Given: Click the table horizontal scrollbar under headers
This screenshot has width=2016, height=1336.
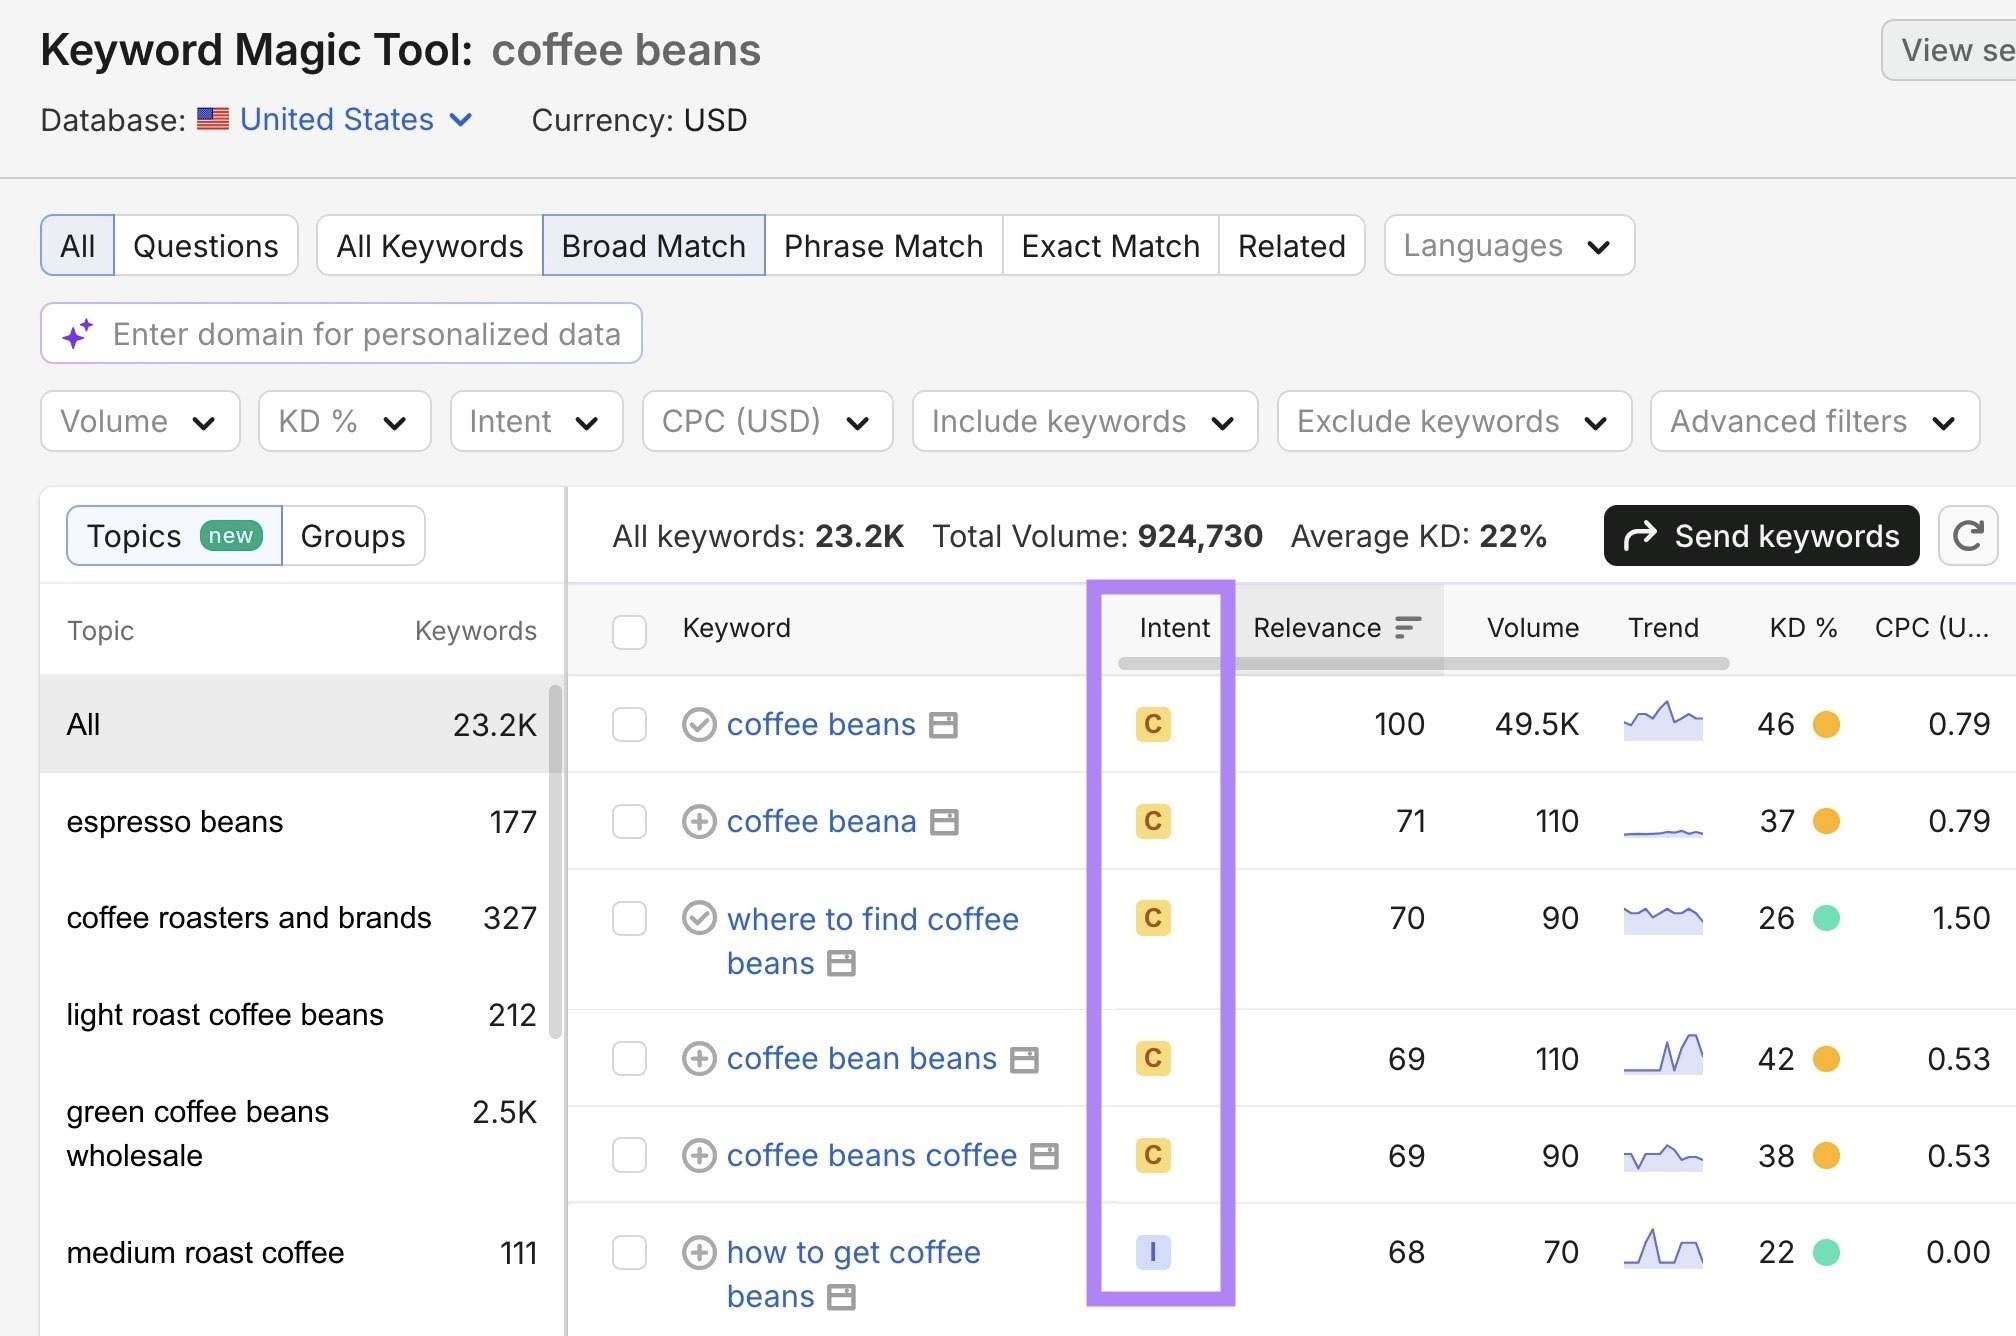Looking at the screenshot, I should tap(1423, 663).
